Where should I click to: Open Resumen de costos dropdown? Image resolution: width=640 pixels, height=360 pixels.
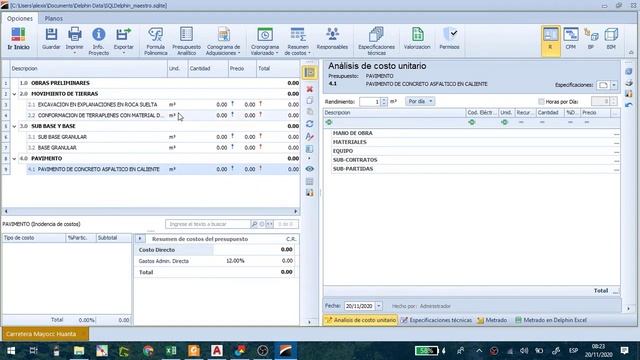pos(309,53)
